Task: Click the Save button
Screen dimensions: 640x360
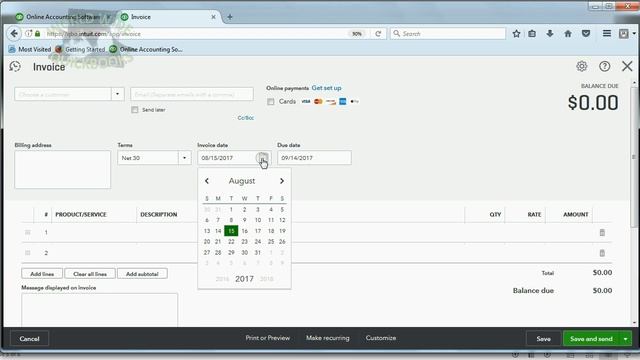Action: pos(543,339)
